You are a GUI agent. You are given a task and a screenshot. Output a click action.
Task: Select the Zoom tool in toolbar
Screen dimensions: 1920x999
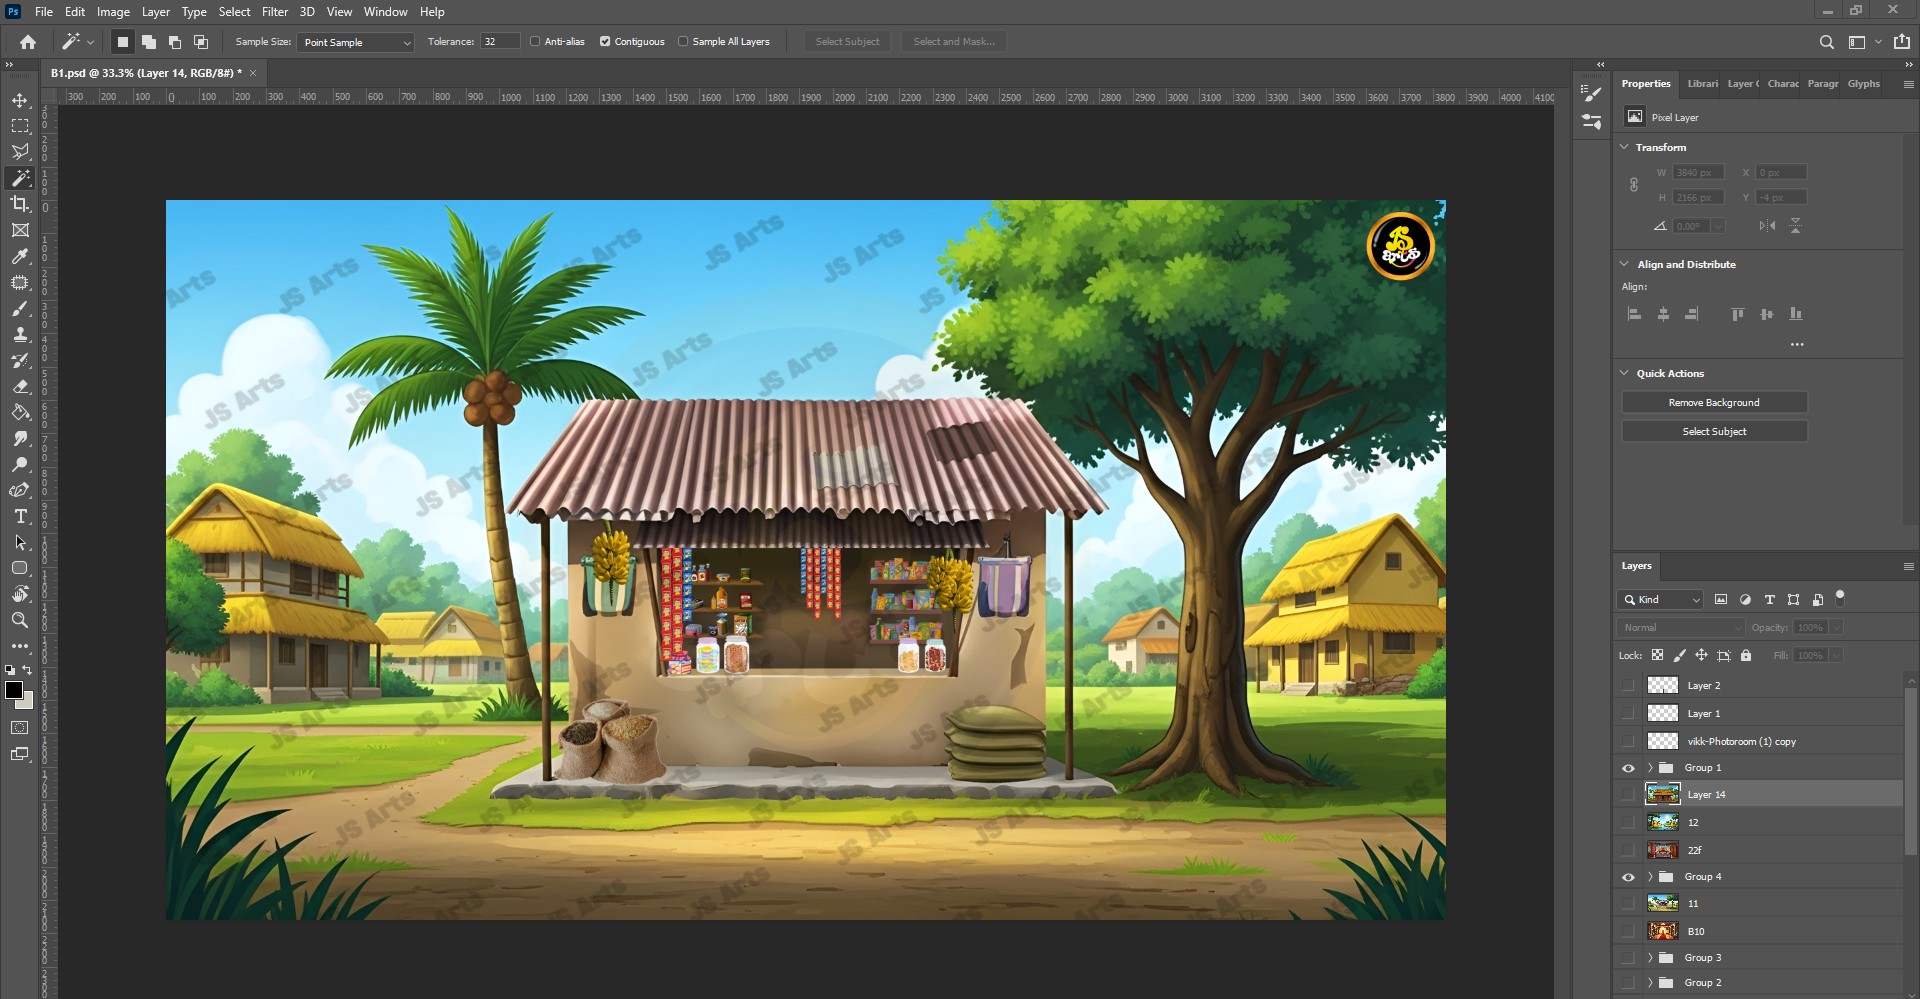20,620
